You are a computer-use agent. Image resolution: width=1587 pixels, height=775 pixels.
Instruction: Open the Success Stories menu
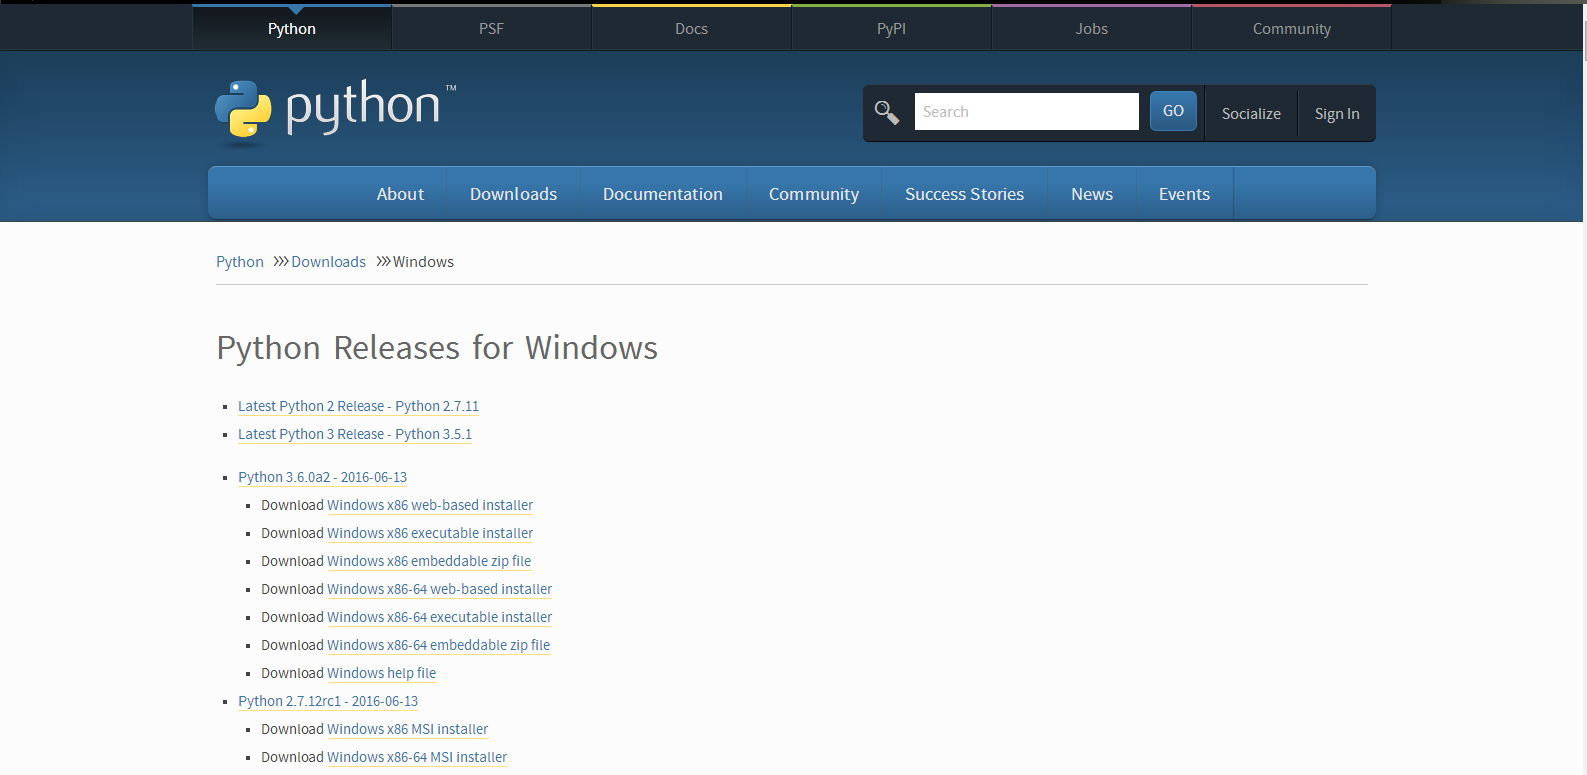coord(964,194)
